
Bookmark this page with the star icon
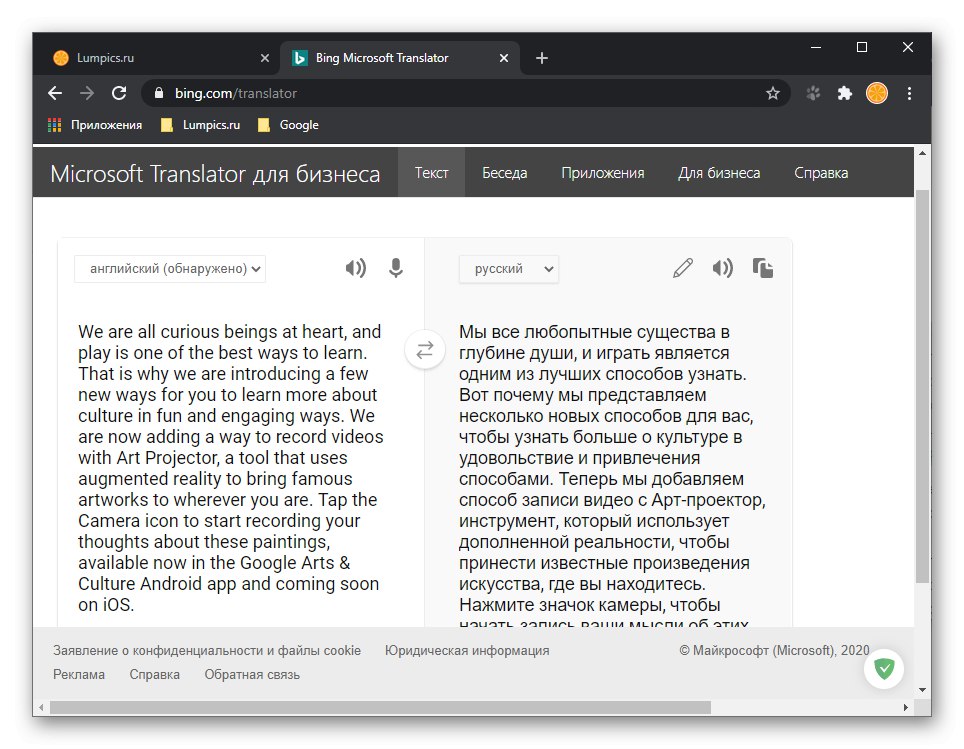coord(773,93)
